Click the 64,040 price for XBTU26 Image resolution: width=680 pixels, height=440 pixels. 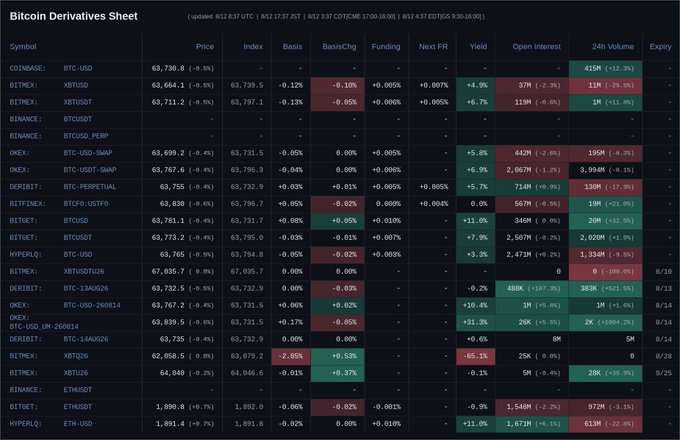tap(172, 373)
